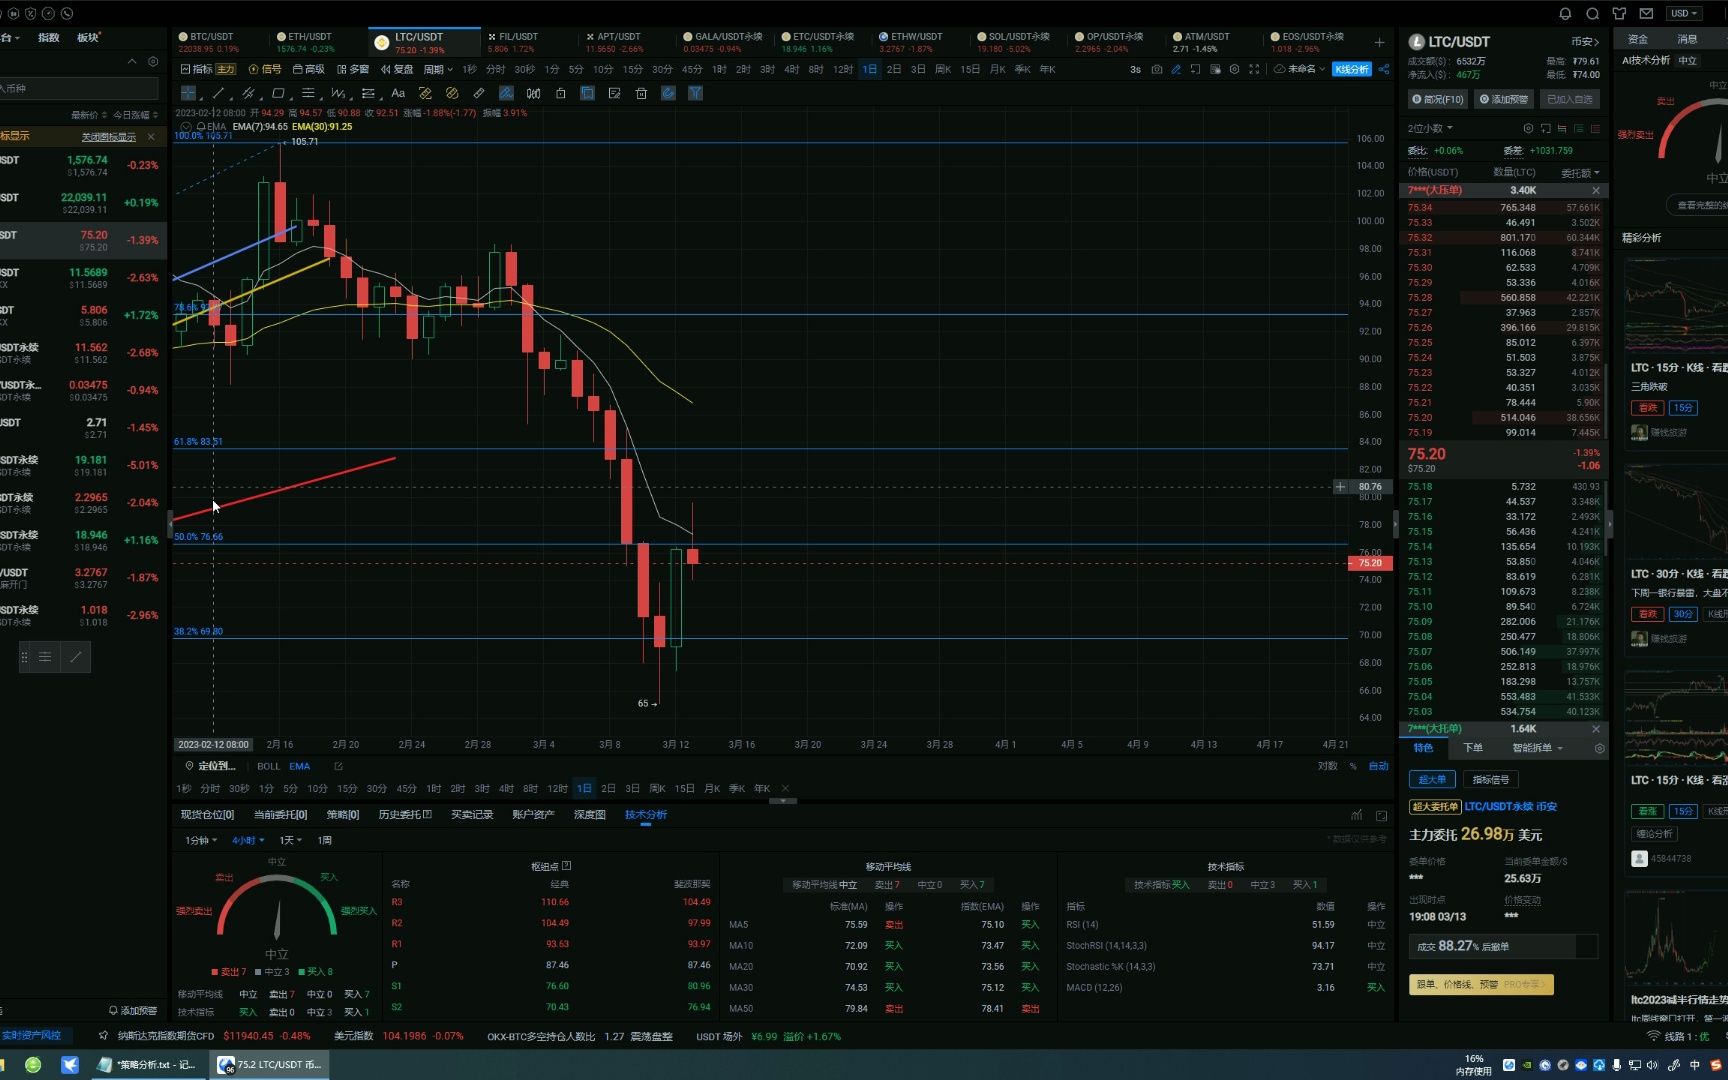Select the ruler measure tool
Viewport: 1728px width, 1080px height.
479,93
